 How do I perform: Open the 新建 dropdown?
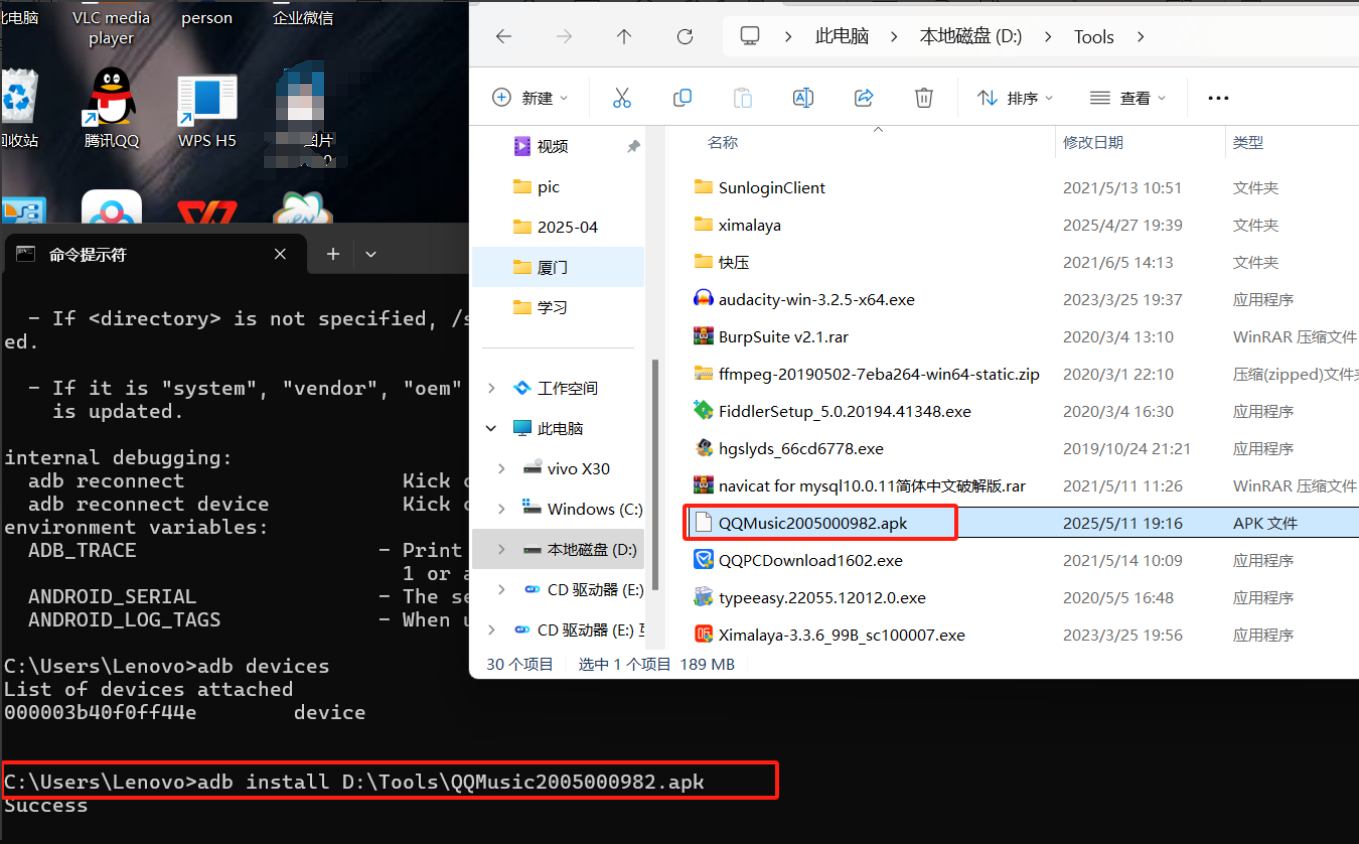tap(530, 98)
